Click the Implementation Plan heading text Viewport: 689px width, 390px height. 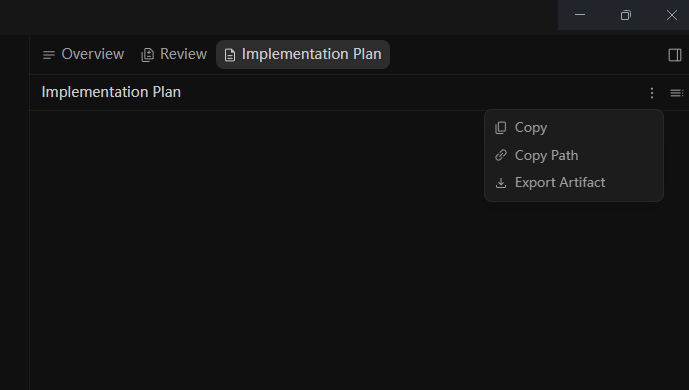[x=111, y=92]
